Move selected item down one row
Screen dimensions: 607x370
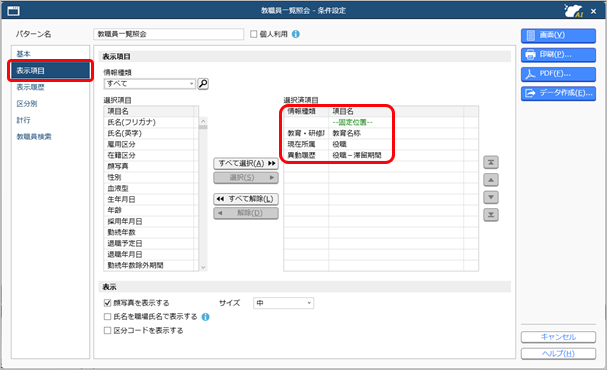490,197
